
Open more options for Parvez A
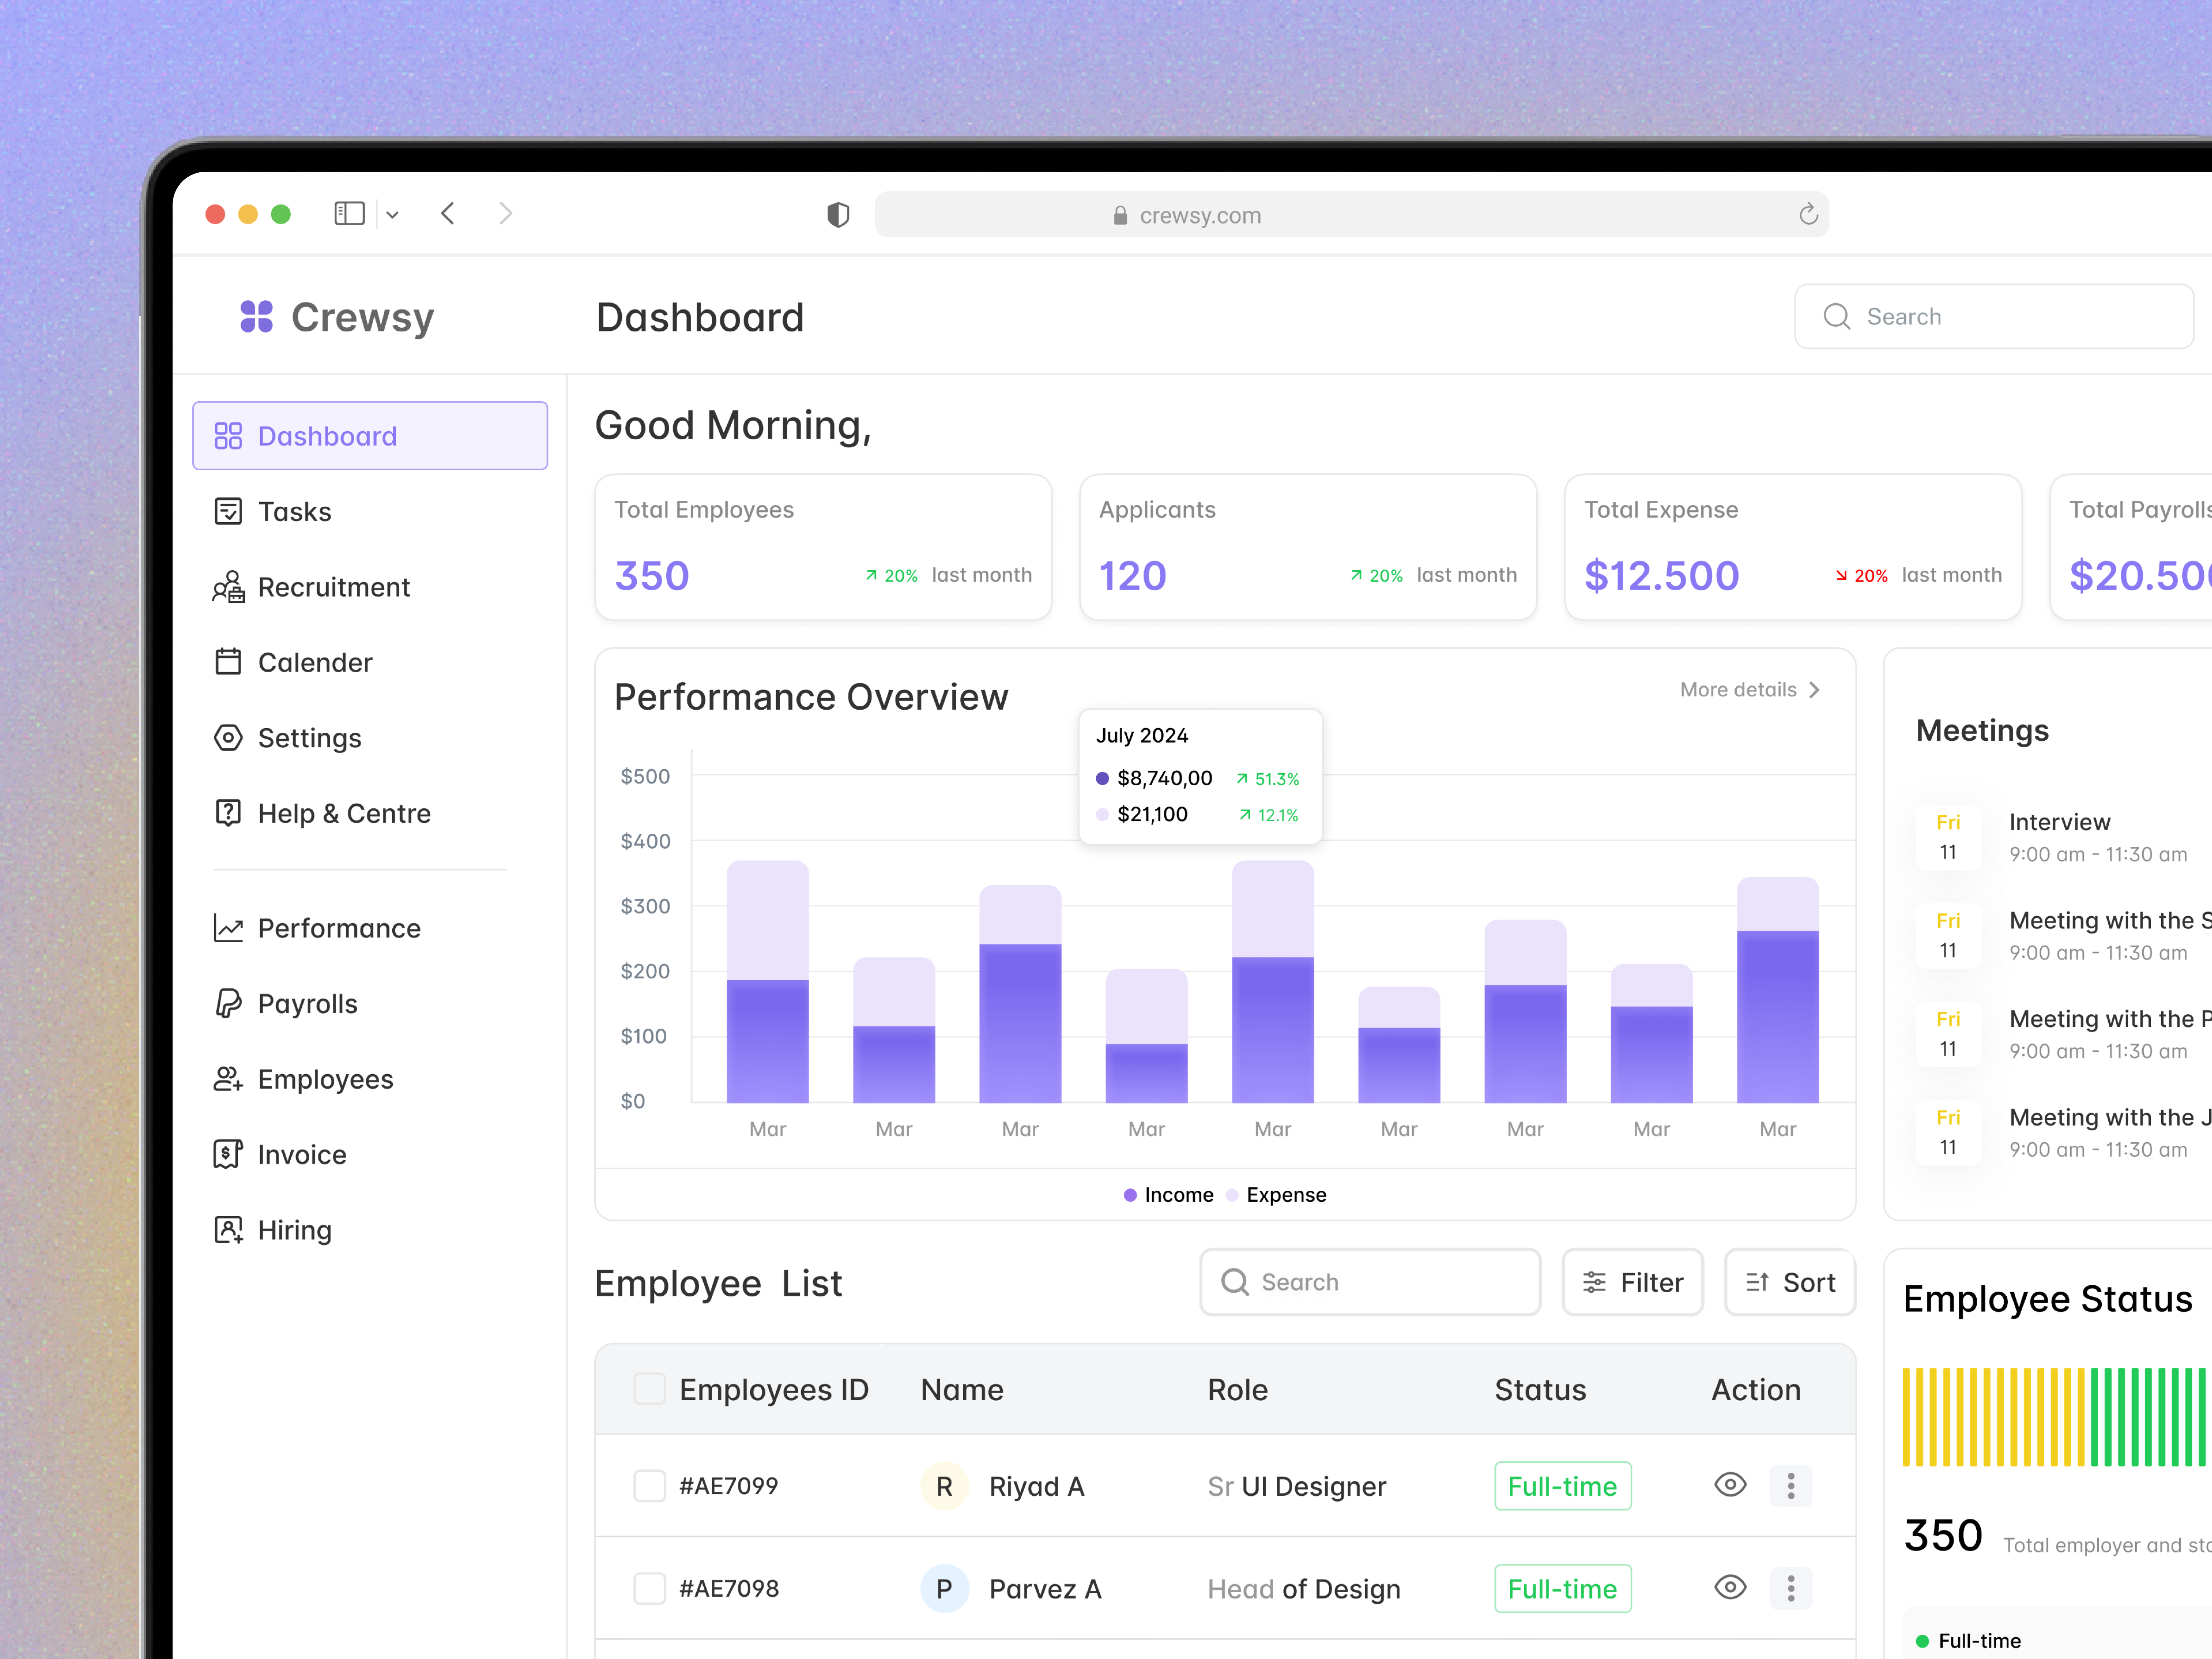pos(1791,1589)
